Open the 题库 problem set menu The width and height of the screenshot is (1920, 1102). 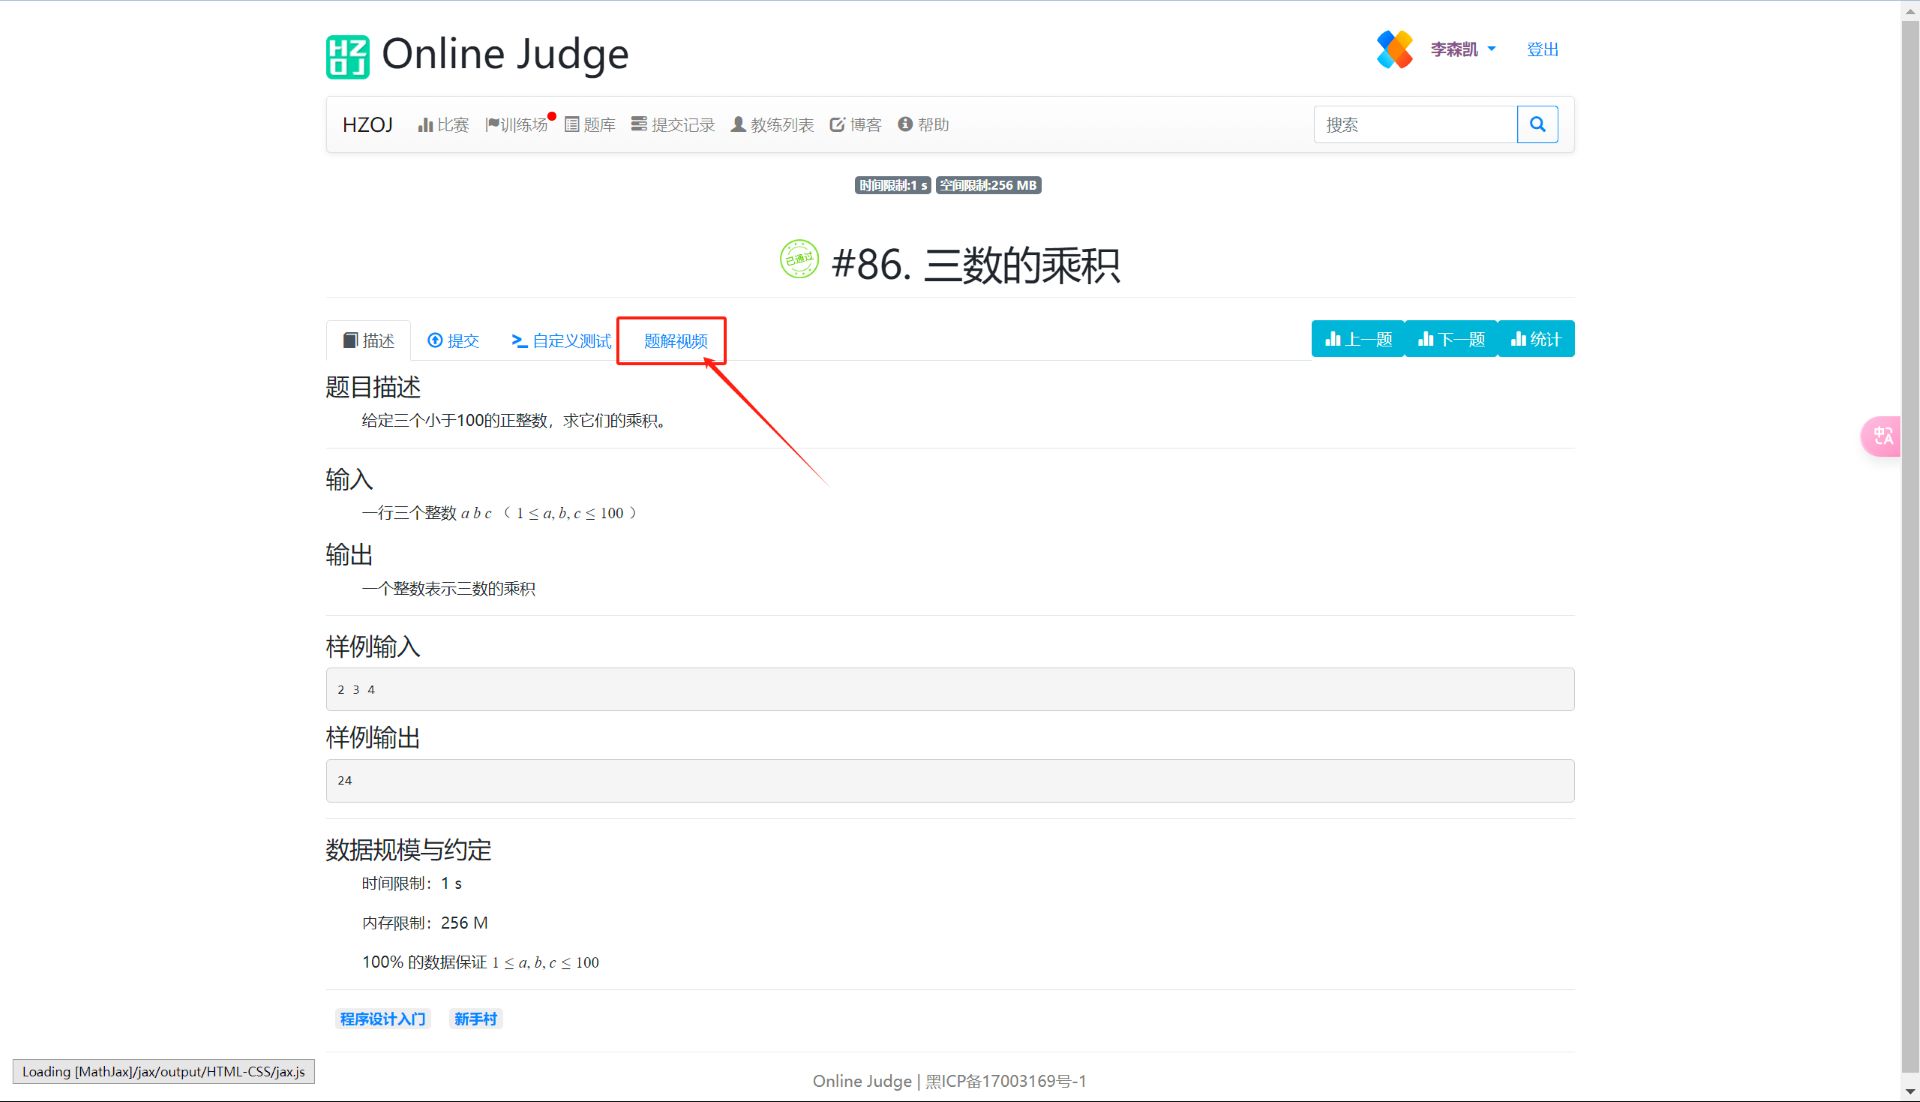[x=590, y=125]
